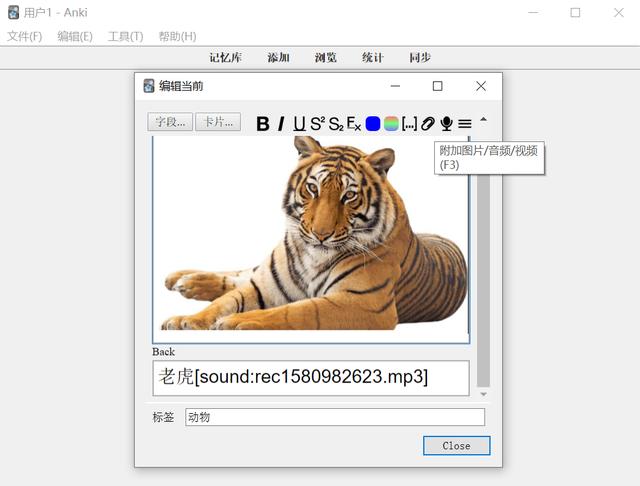The image size is (640, 486).
Task: Click 统计 in Anki main toolbar
Action: (x=372, y=58)
